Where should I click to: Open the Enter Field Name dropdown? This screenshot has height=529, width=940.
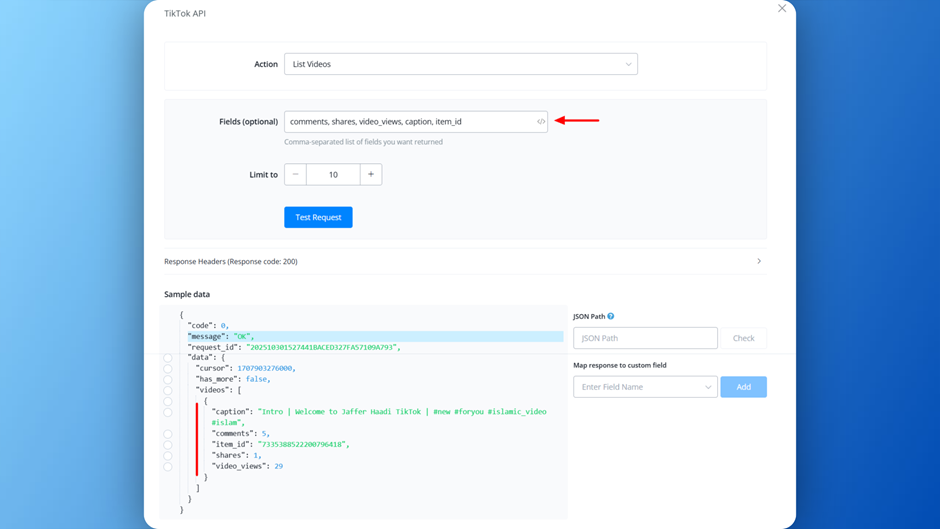pos(645,387)
